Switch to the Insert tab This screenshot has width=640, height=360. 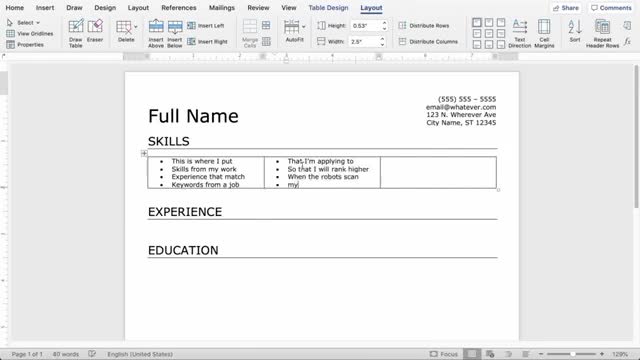(x=45, y=8)
